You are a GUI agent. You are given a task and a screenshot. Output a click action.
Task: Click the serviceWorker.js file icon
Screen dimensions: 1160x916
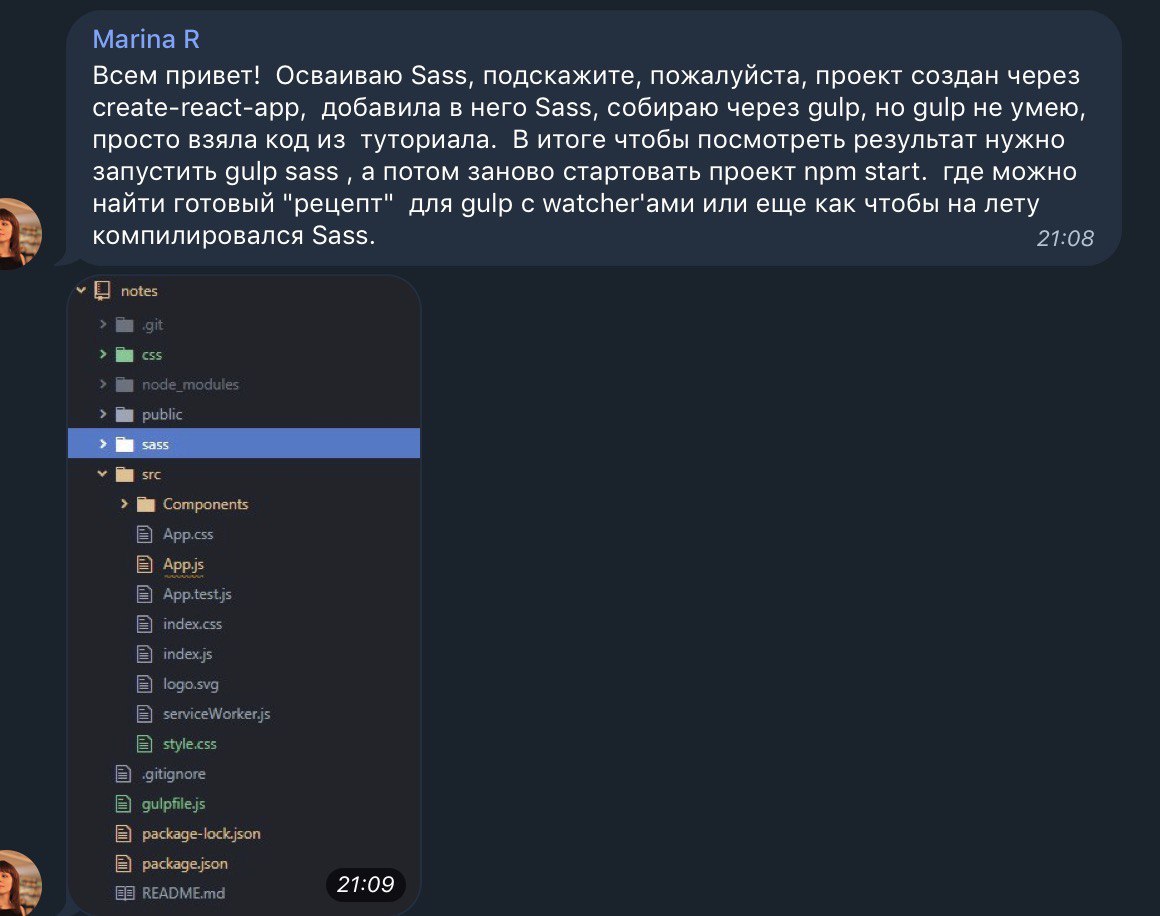click(145, 714)
